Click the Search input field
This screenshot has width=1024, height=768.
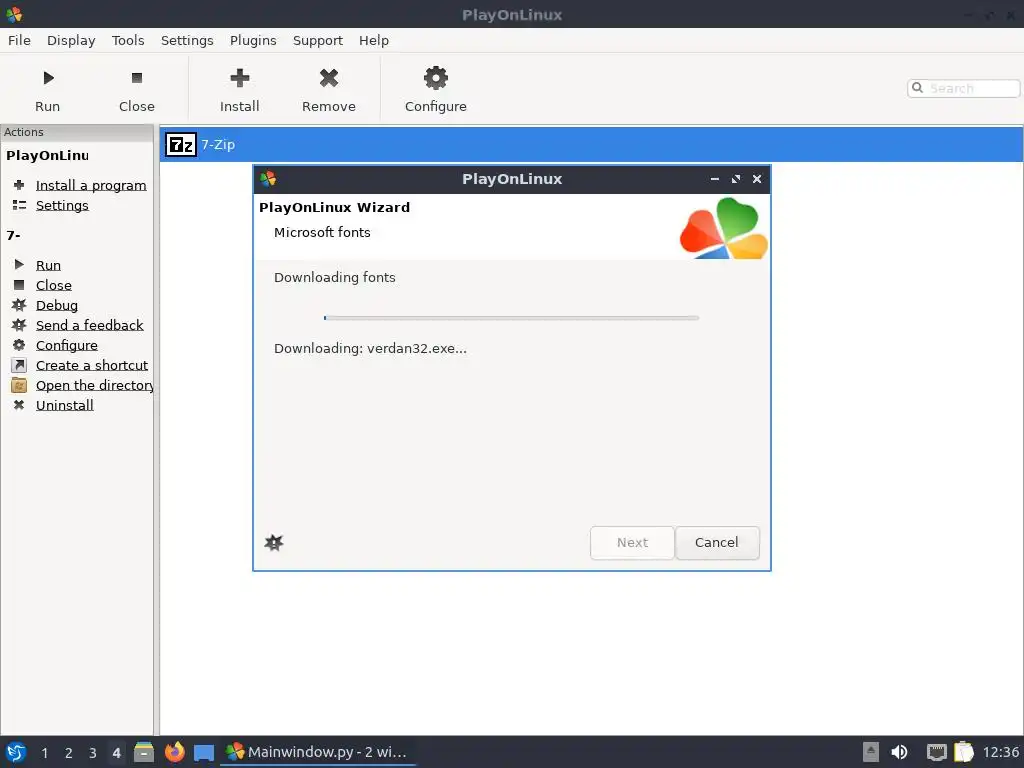pyautogui.click(x=963, y=88)
